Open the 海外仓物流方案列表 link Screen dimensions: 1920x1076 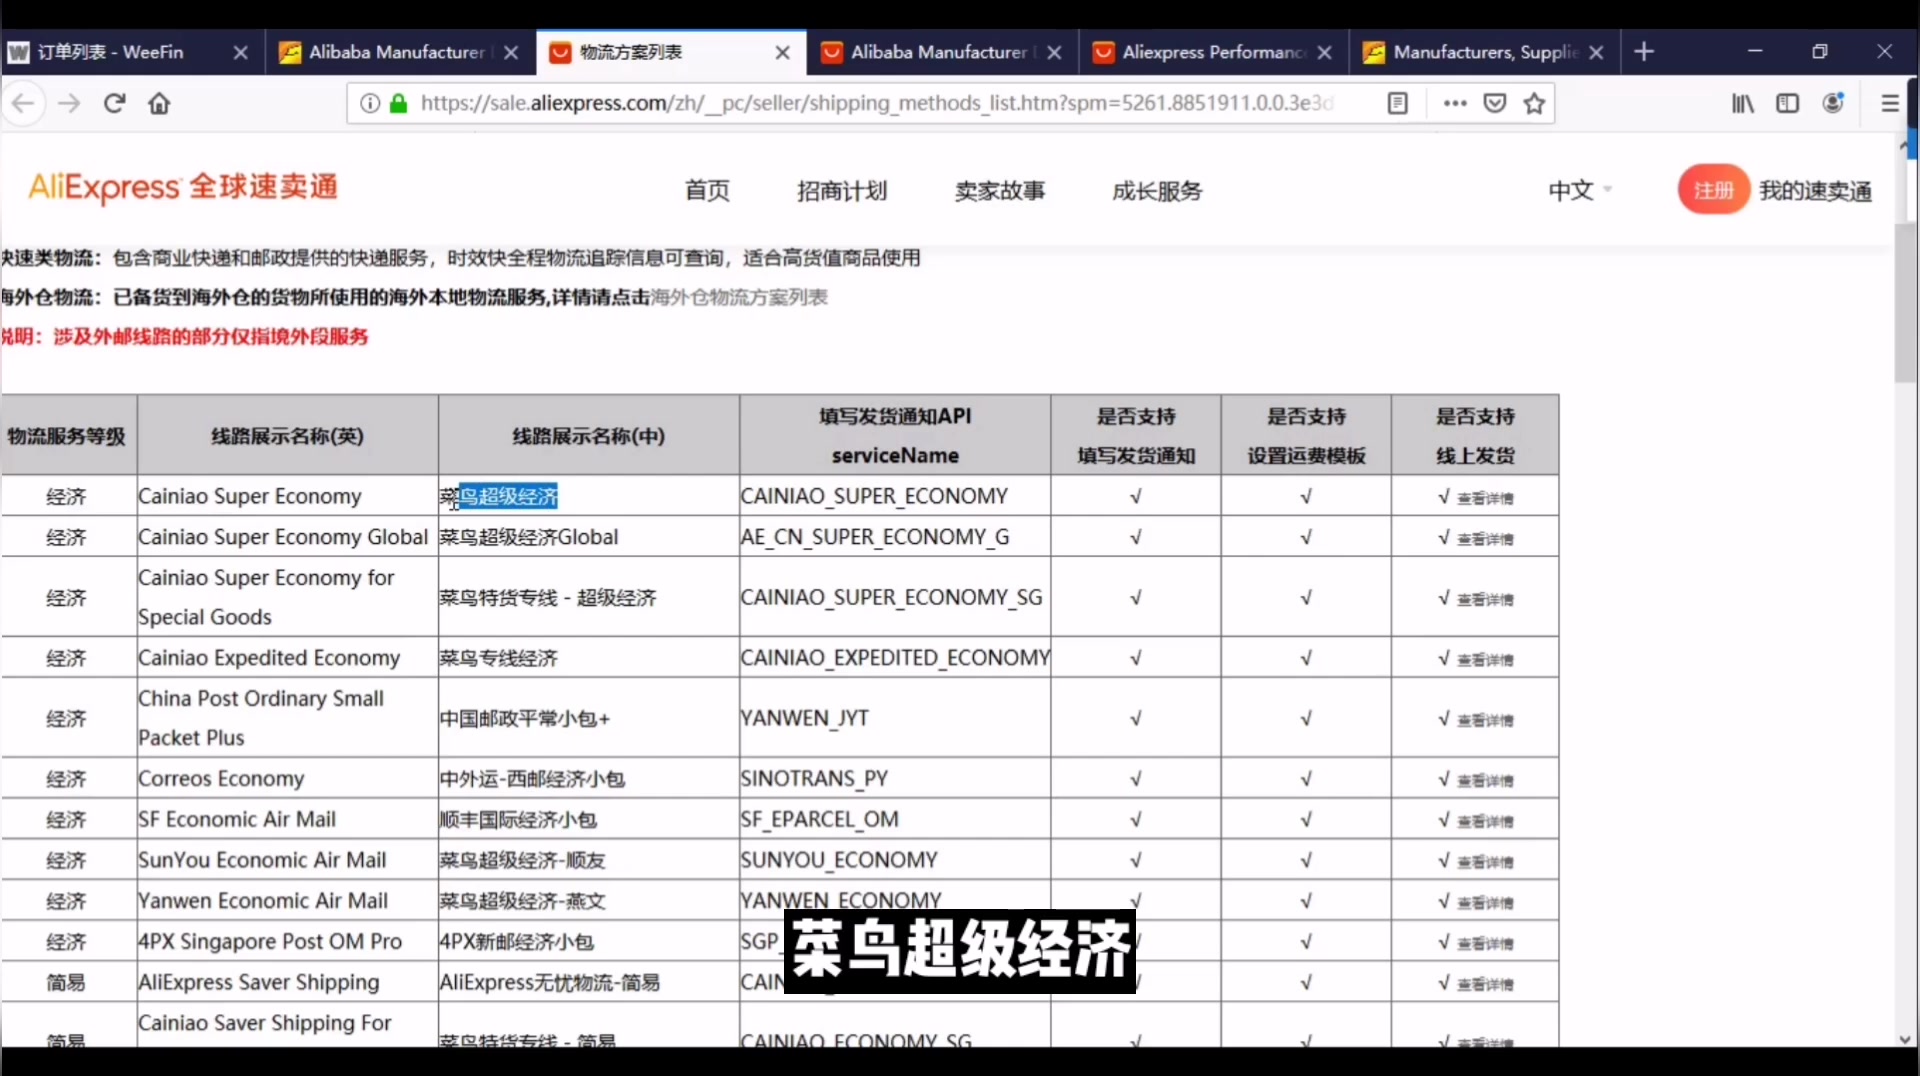click(x=739, y=297)
